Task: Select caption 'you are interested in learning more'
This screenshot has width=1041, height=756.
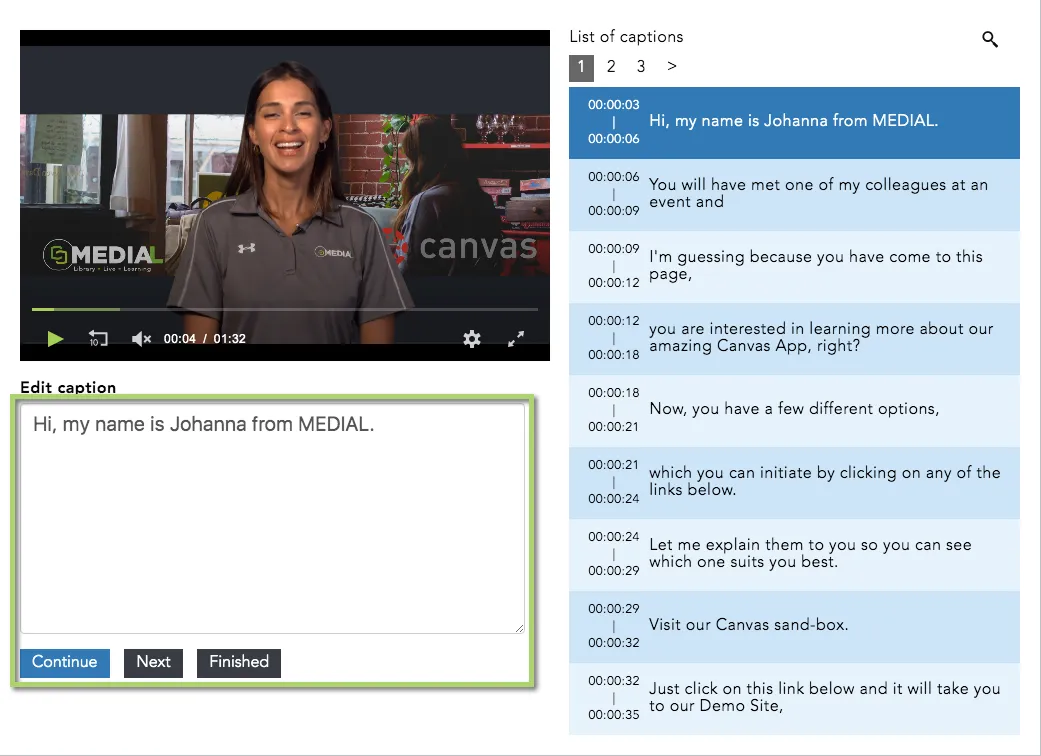Action: (794, 339)
